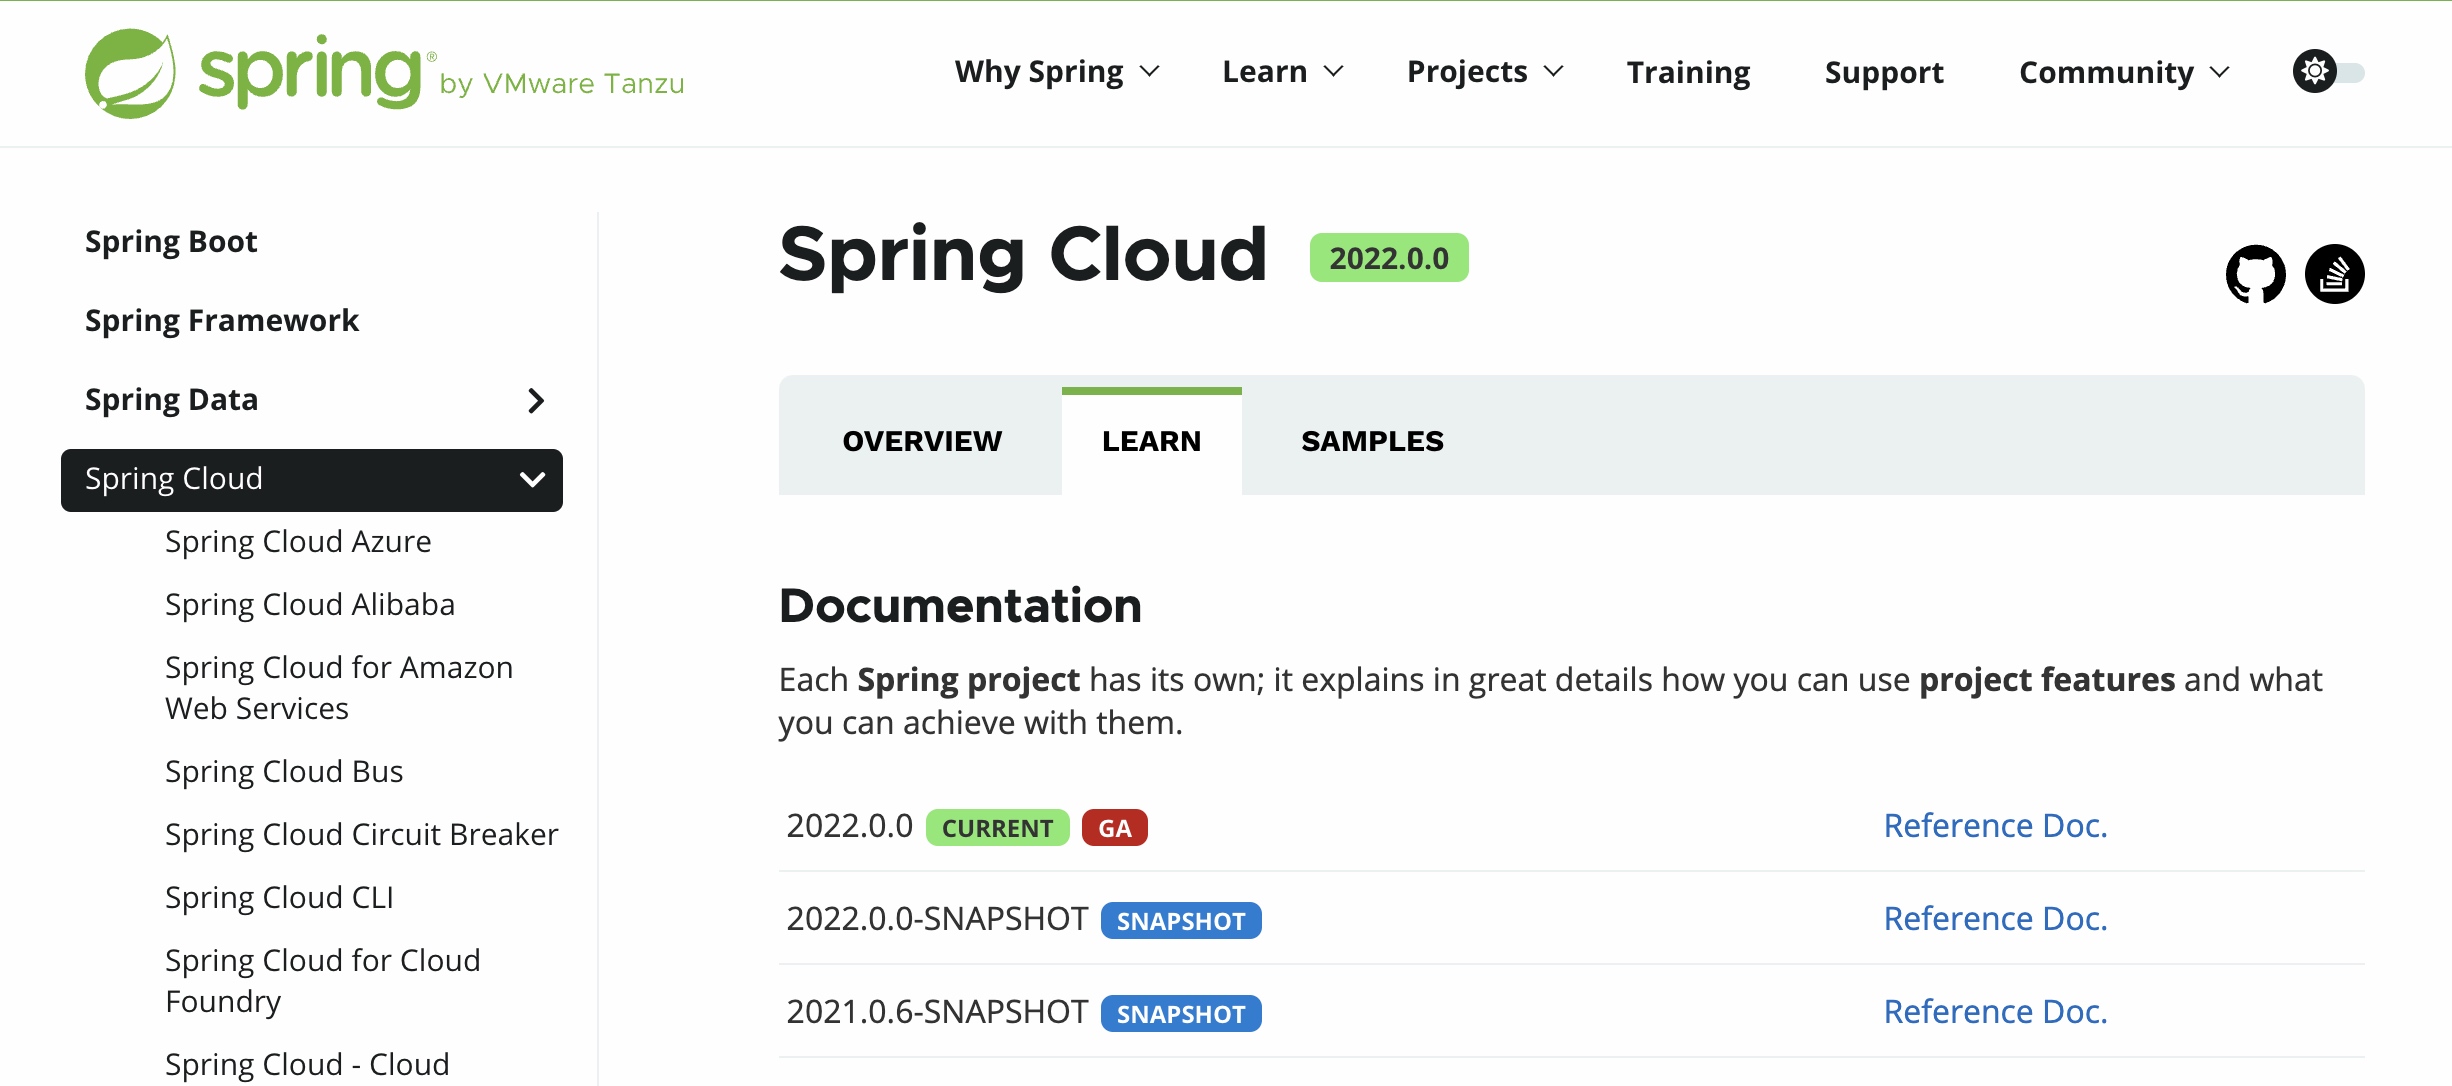Expand Spring Data sidebar chevron
The height and width of the screenshot is (1086, 2452).
[x=536, y=401]
